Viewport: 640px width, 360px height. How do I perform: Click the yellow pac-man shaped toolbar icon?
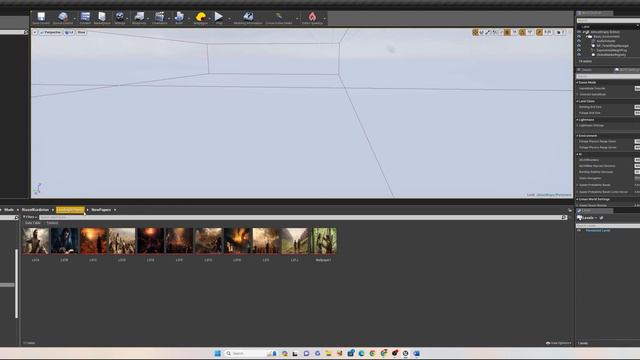[x=200, y=17]
